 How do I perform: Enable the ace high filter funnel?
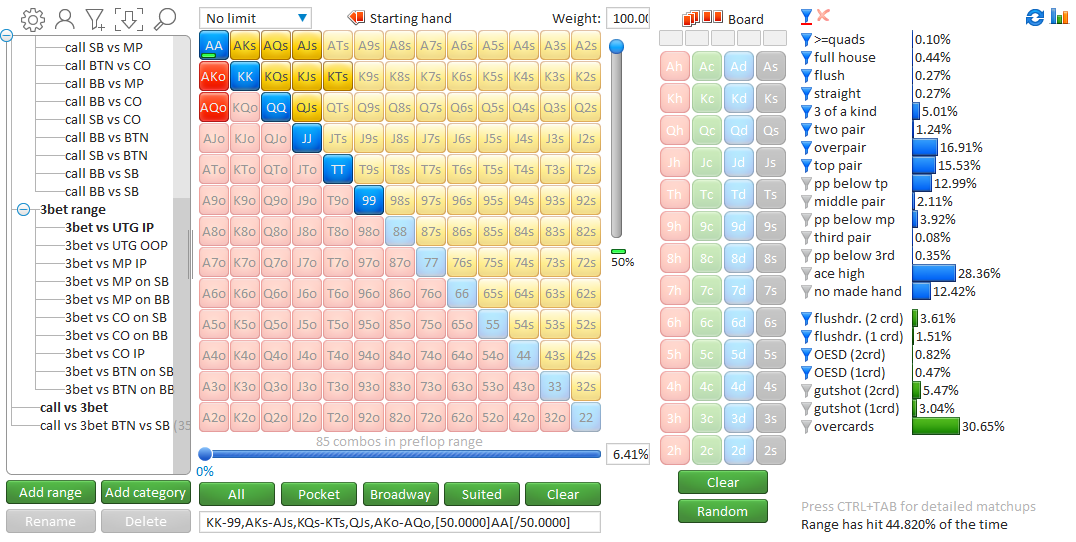(x=807, y=274)
